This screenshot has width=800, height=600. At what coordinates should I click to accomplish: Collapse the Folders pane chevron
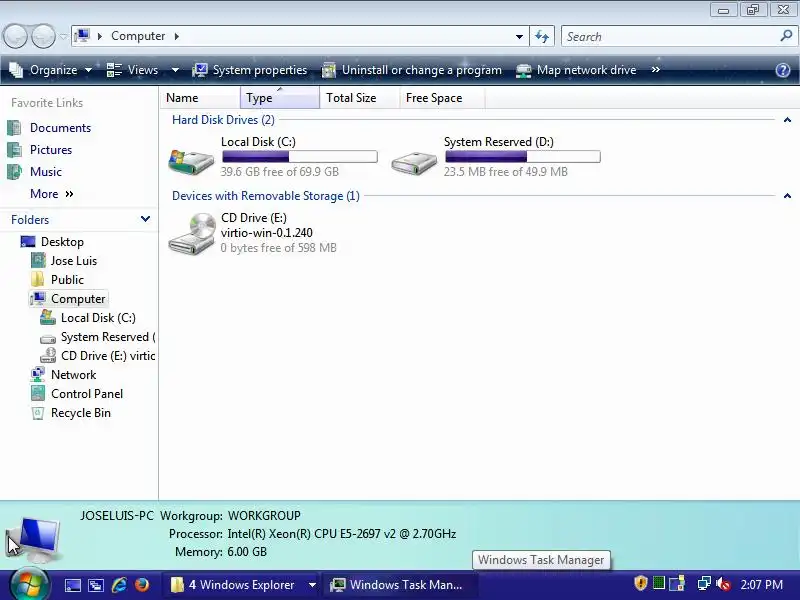pyautogui.click(x=145, y=219)
